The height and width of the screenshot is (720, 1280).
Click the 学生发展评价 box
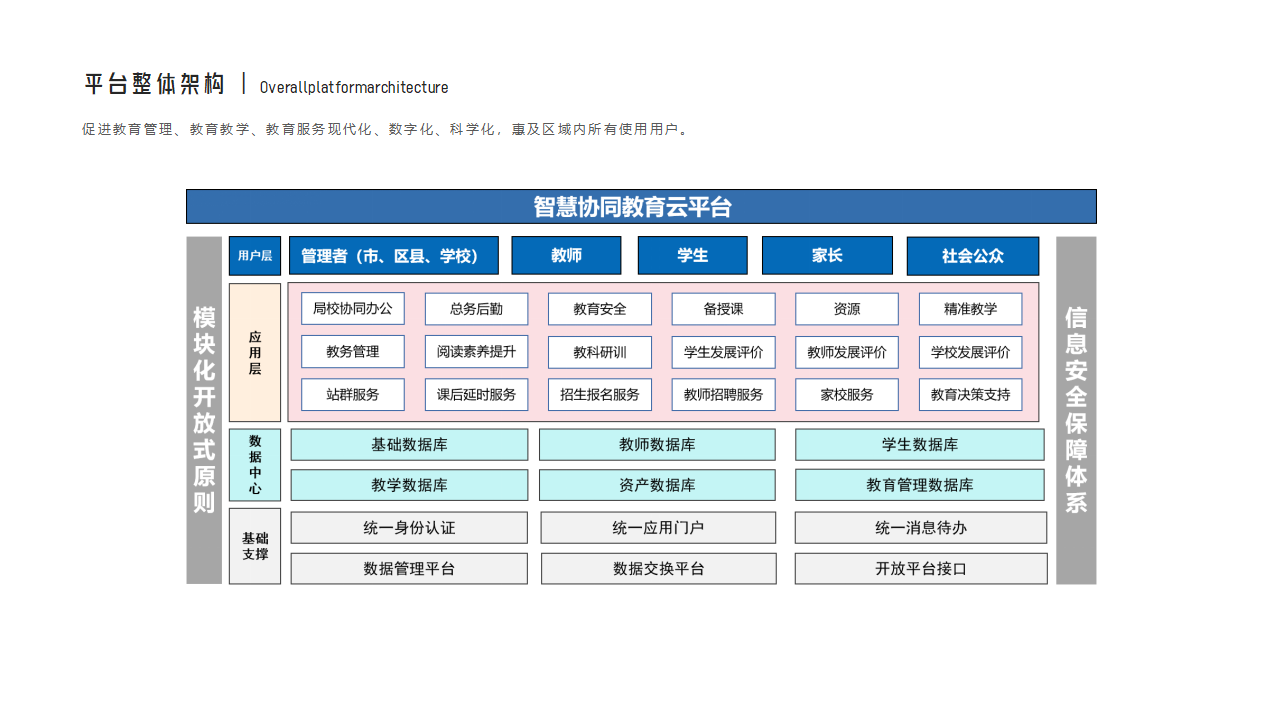point(723,352)
